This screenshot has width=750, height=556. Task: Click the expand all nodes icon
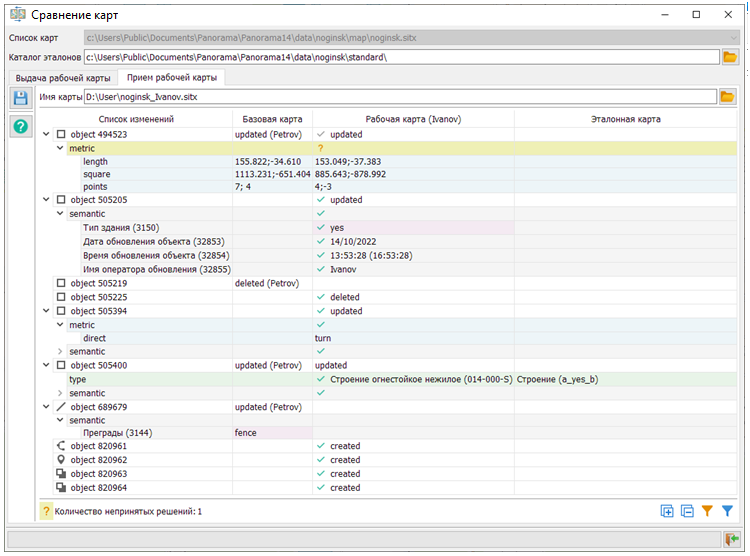tap(667, 511)
